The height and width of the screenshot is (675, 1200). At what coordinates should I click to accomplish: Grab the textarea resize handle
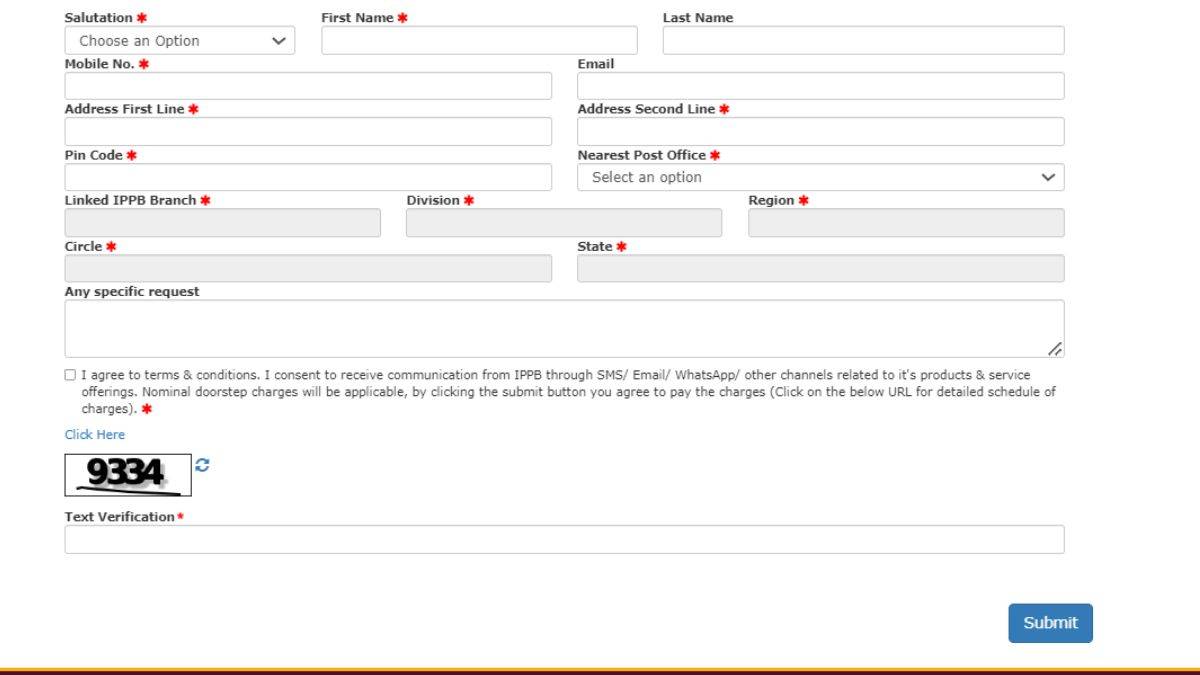1055,349
